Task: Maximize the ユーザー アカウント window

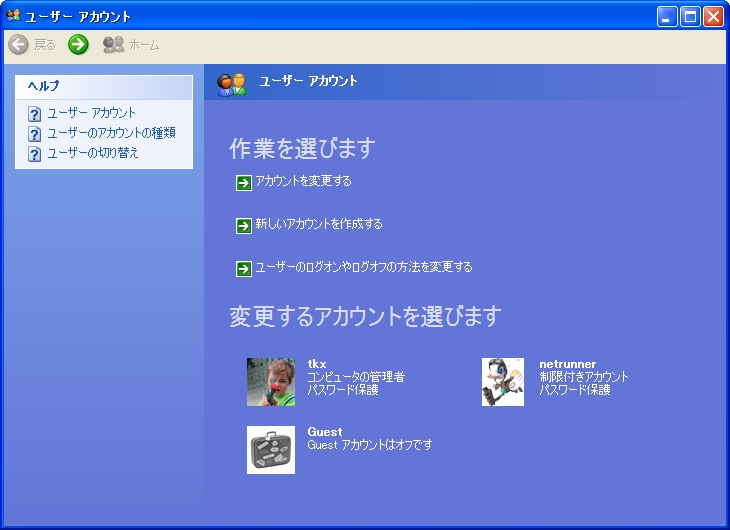Action: click(x=690, y=17)
